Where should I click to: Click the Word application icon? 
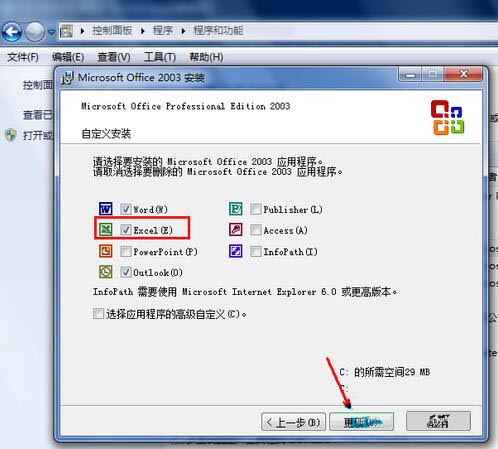point(106,209)
